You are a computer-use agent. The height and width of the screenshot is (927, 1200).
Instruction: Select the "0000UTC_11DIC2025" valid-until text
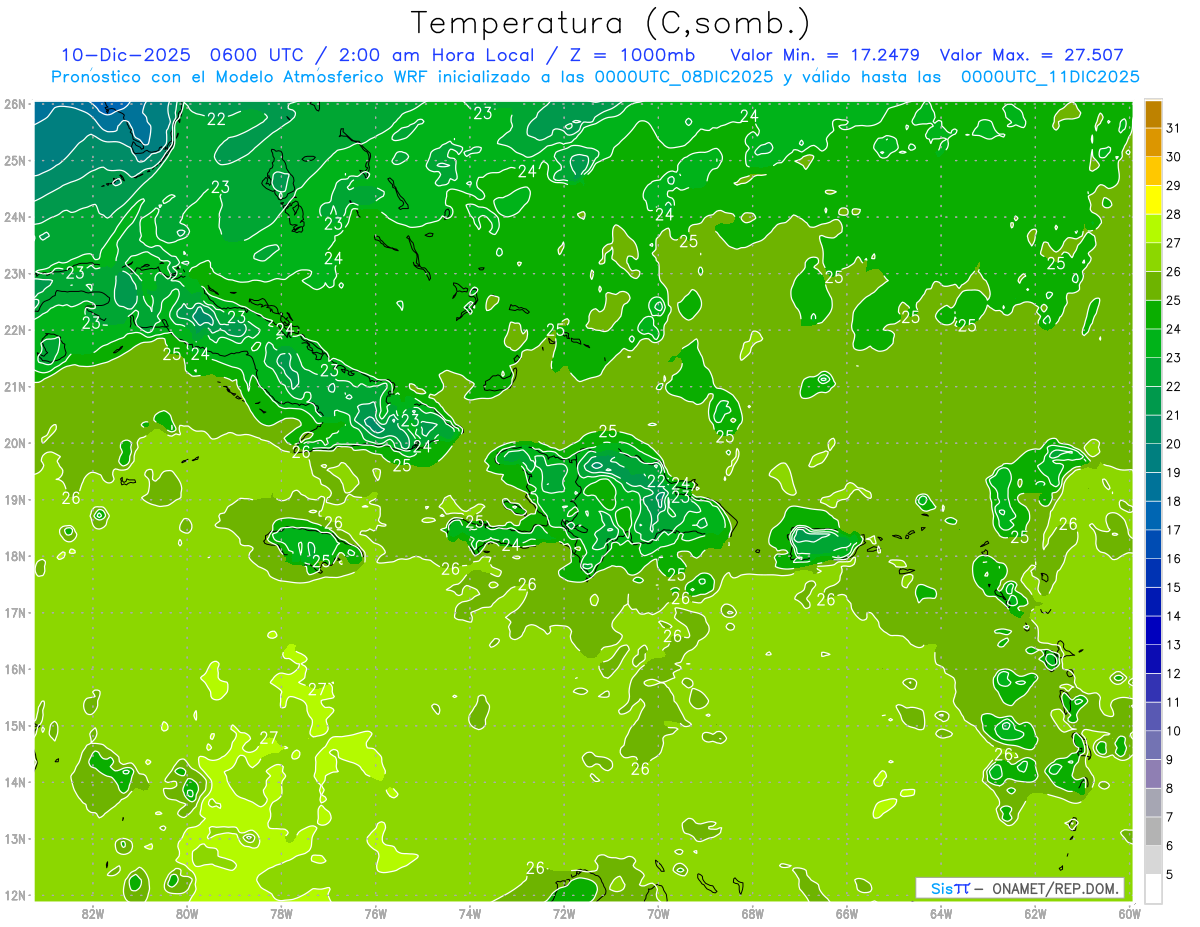tap(1050, 76)
